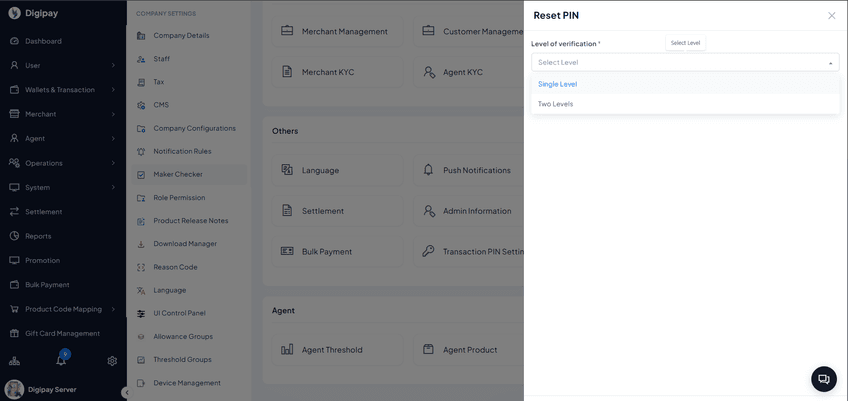Expand the System submenu chevron
The height and width of the screenshot is (401, 848).
113,187
